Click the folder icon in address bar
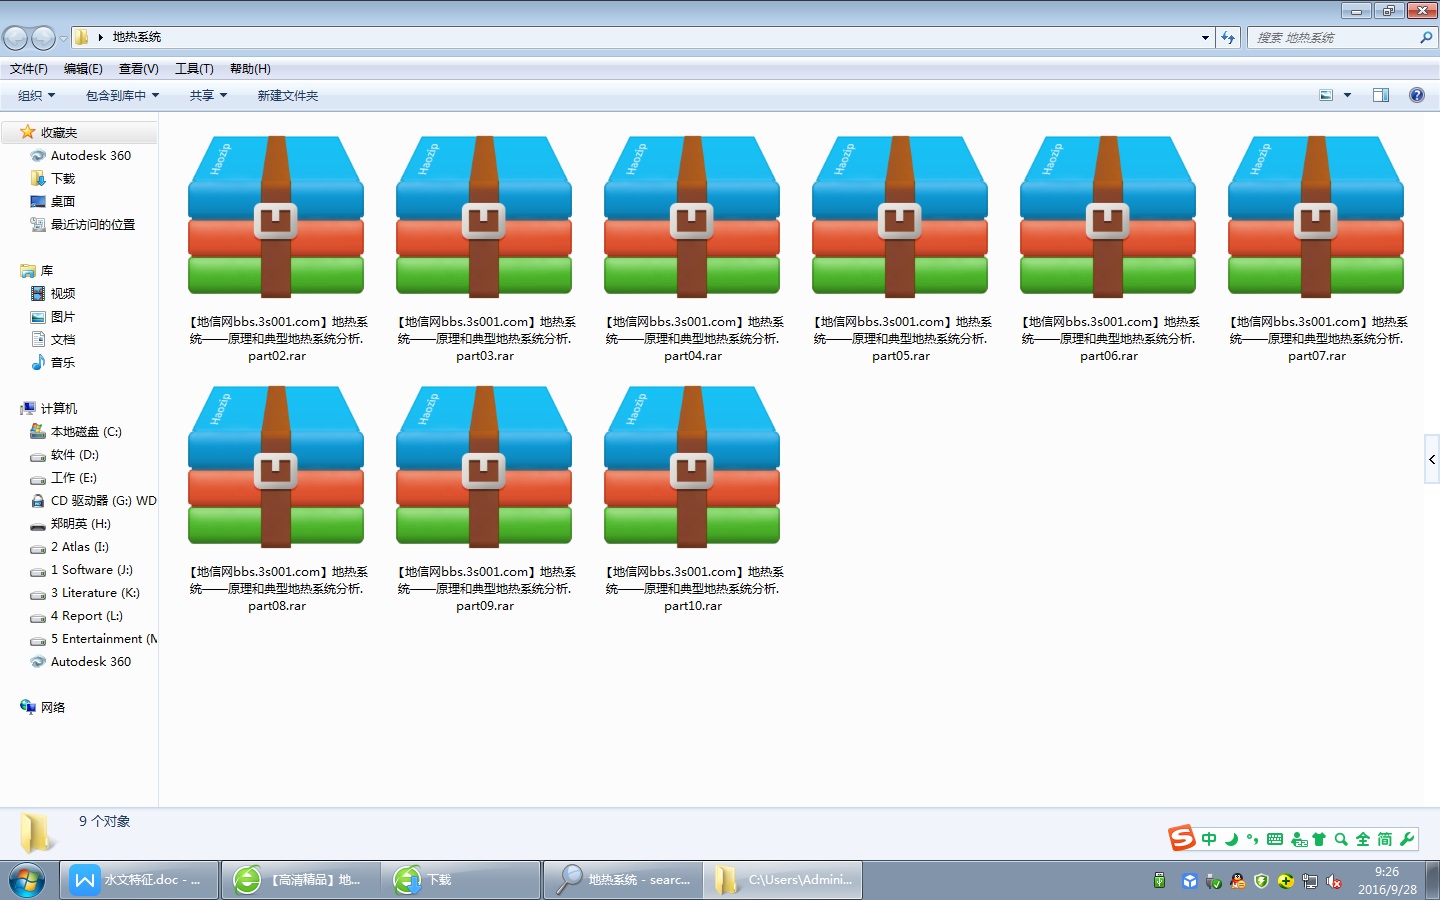The image size is (1440, 900). coord(82,37)
